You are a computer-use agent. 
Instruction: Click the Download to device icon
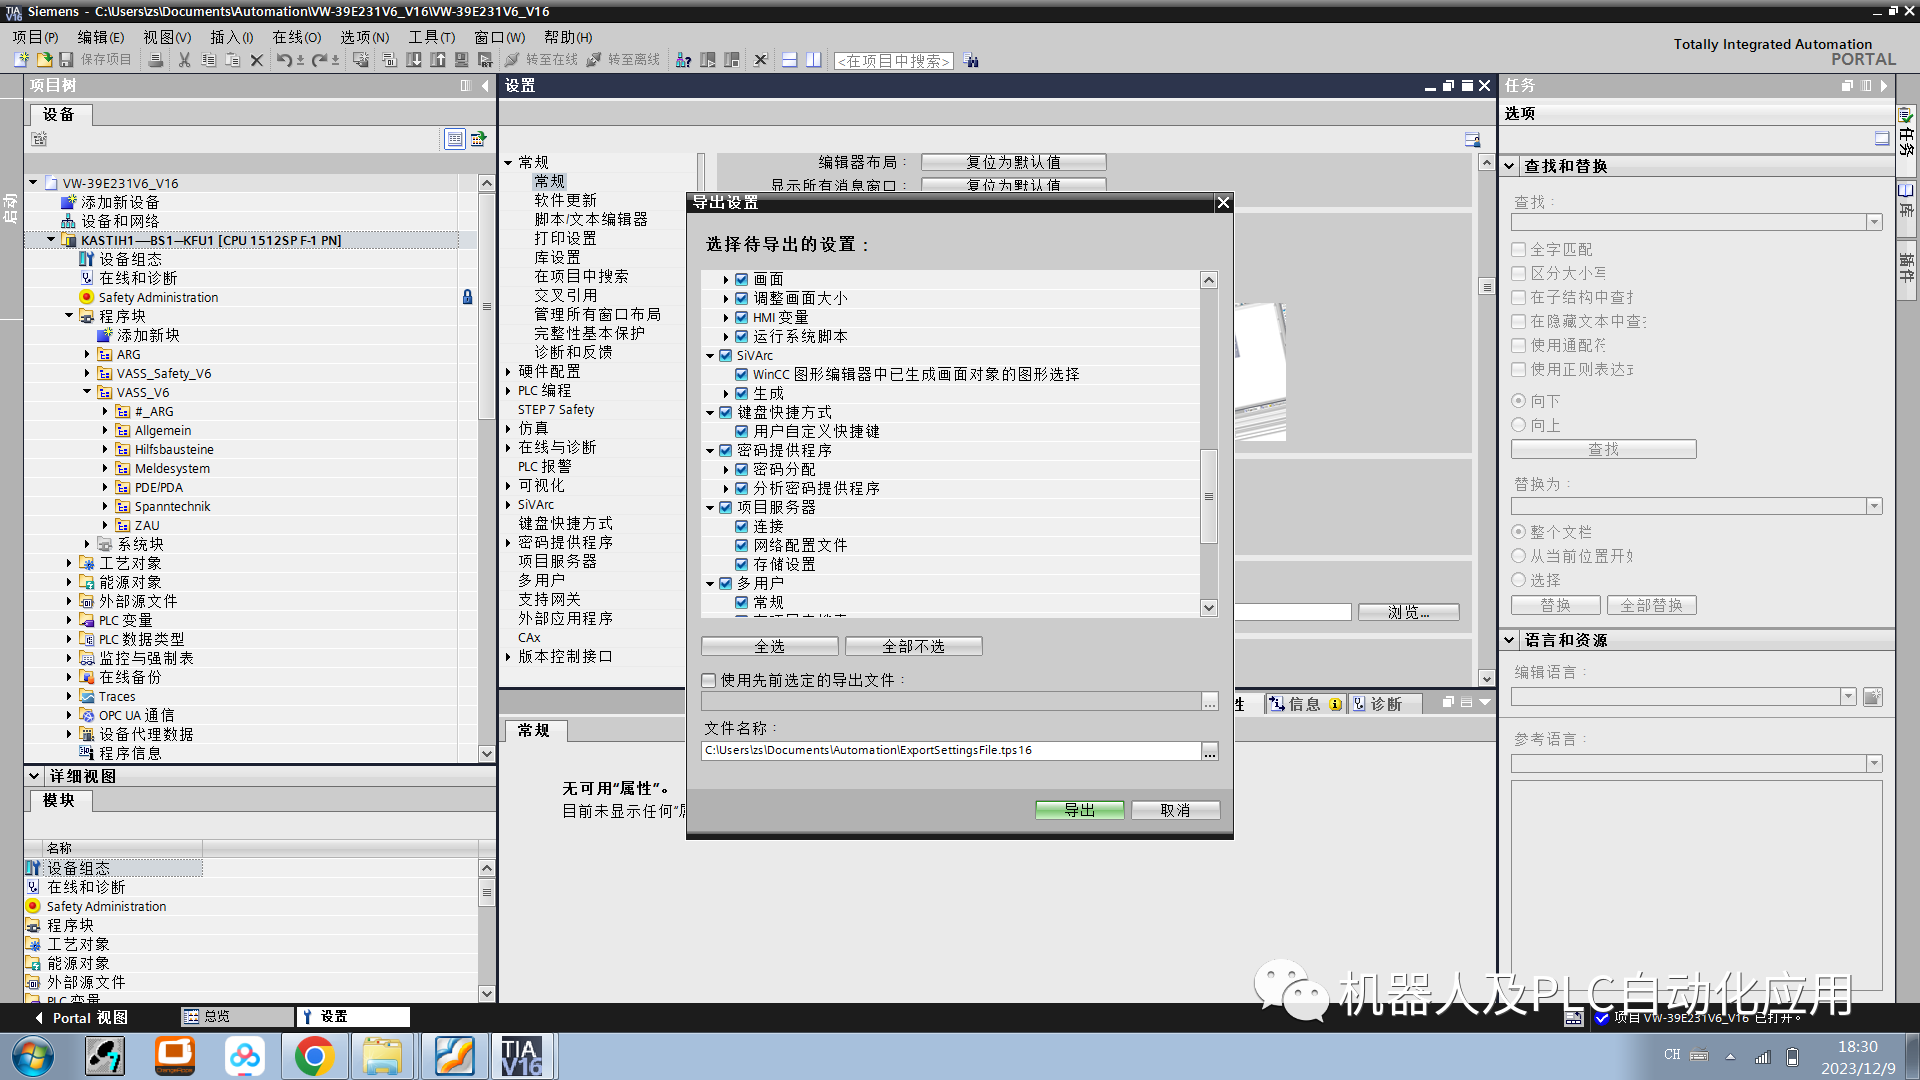414,60
